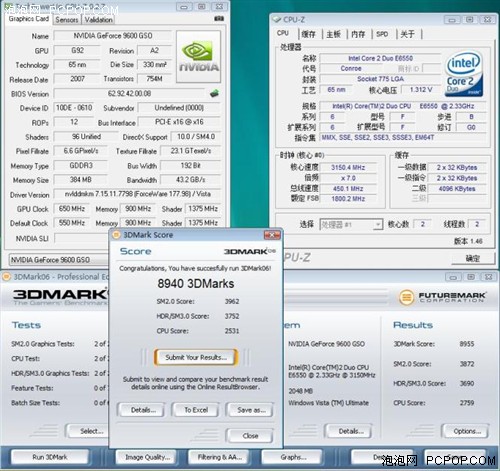Screen dimensions: 500x471
Task: Click the NVIDIA logo in GPU-Z
Action: [199, 56]
